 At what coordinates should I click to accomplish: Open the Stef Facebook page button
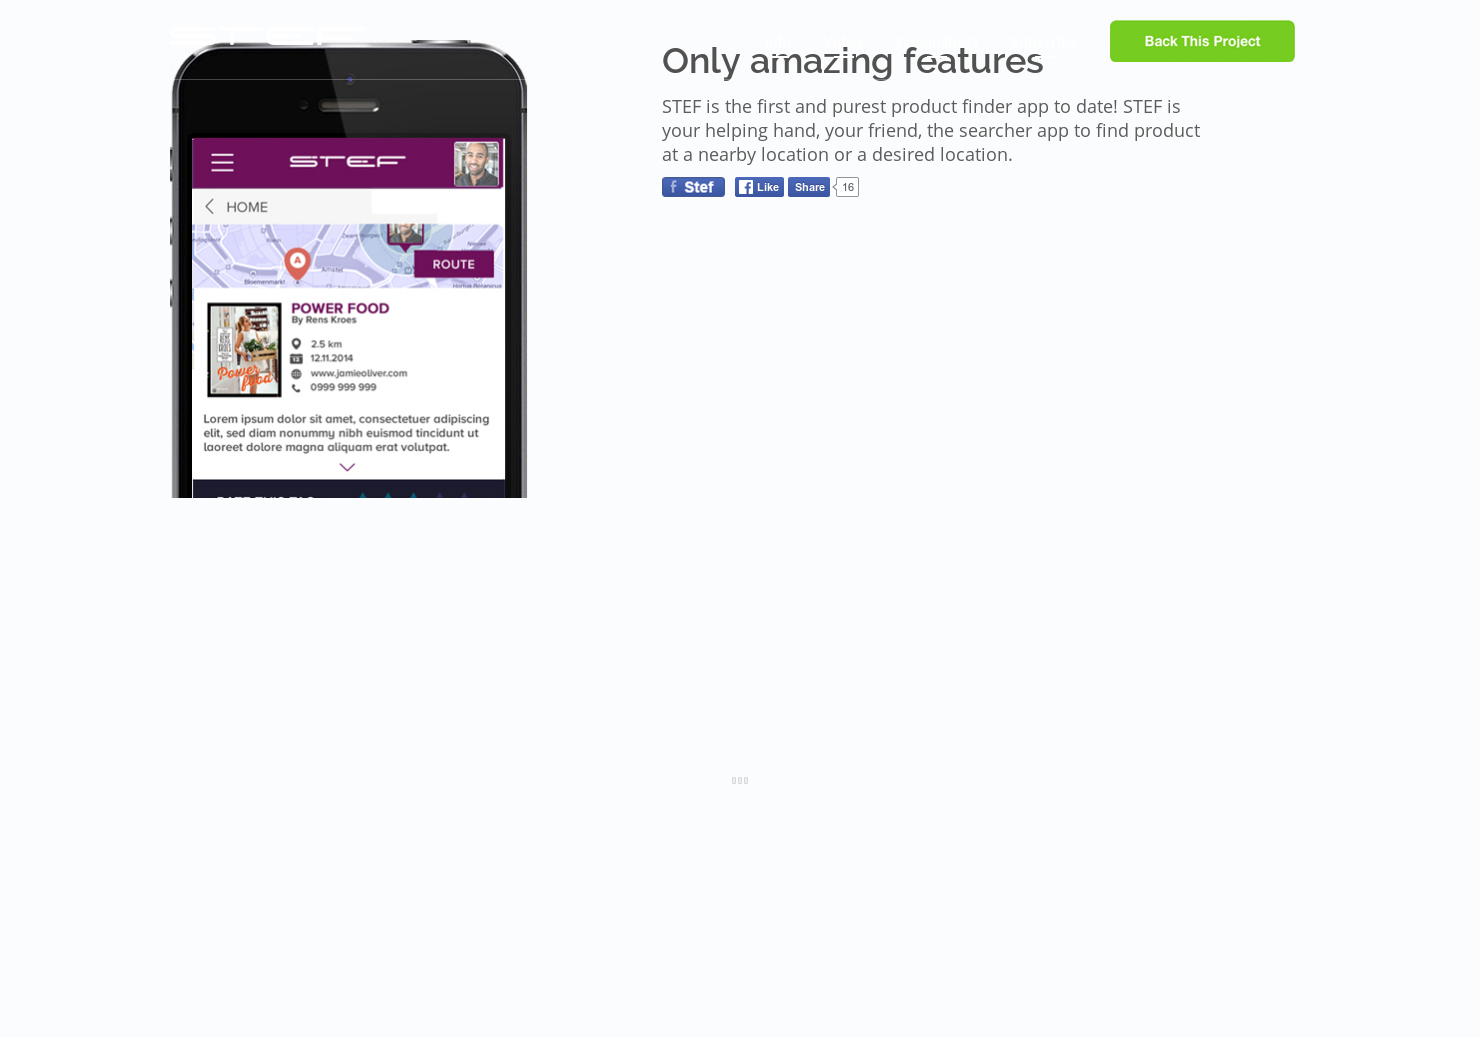693,187
